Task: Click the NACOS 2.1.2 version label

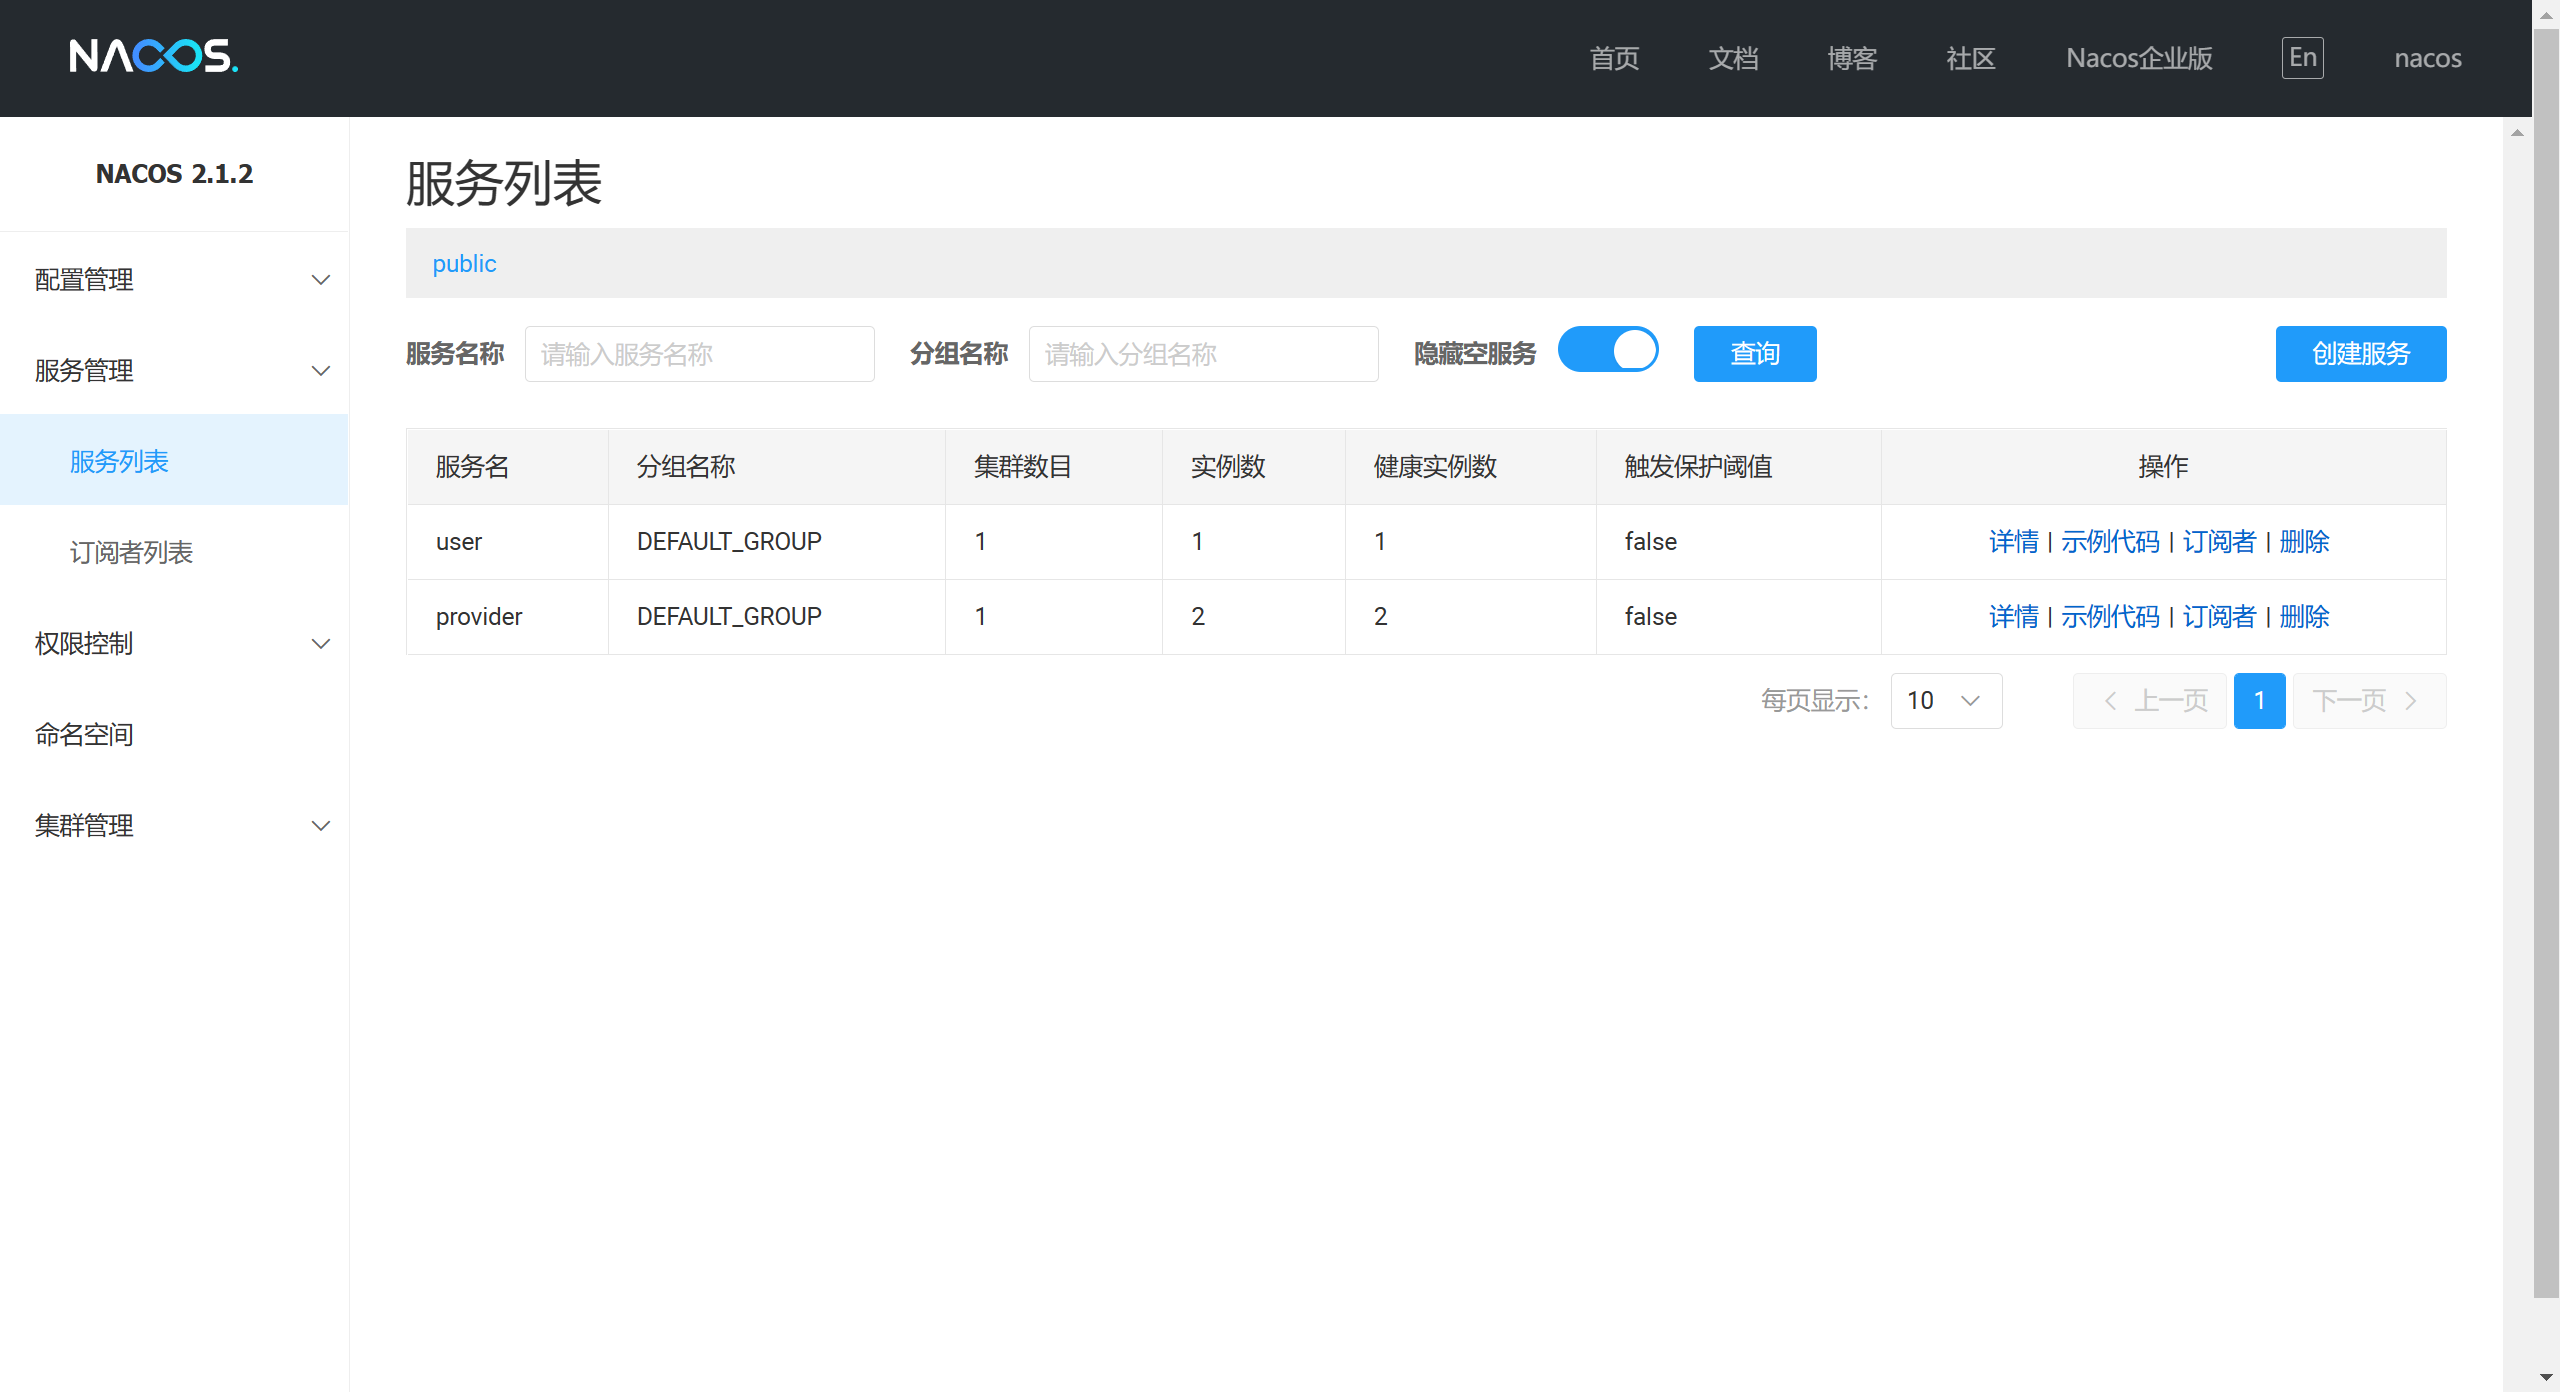Action: point(174,174)
